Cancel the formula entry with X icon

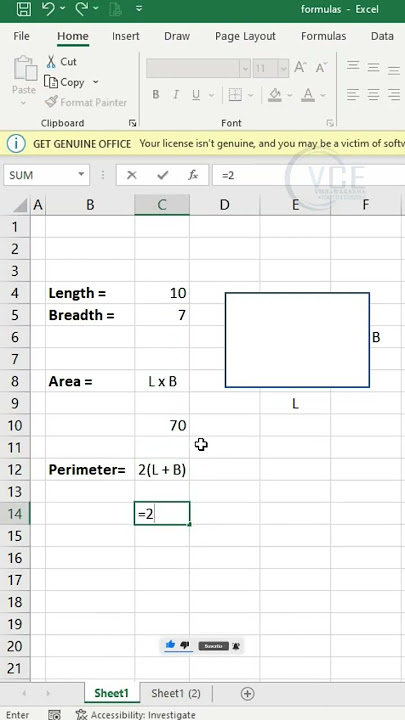coord(132,175)
